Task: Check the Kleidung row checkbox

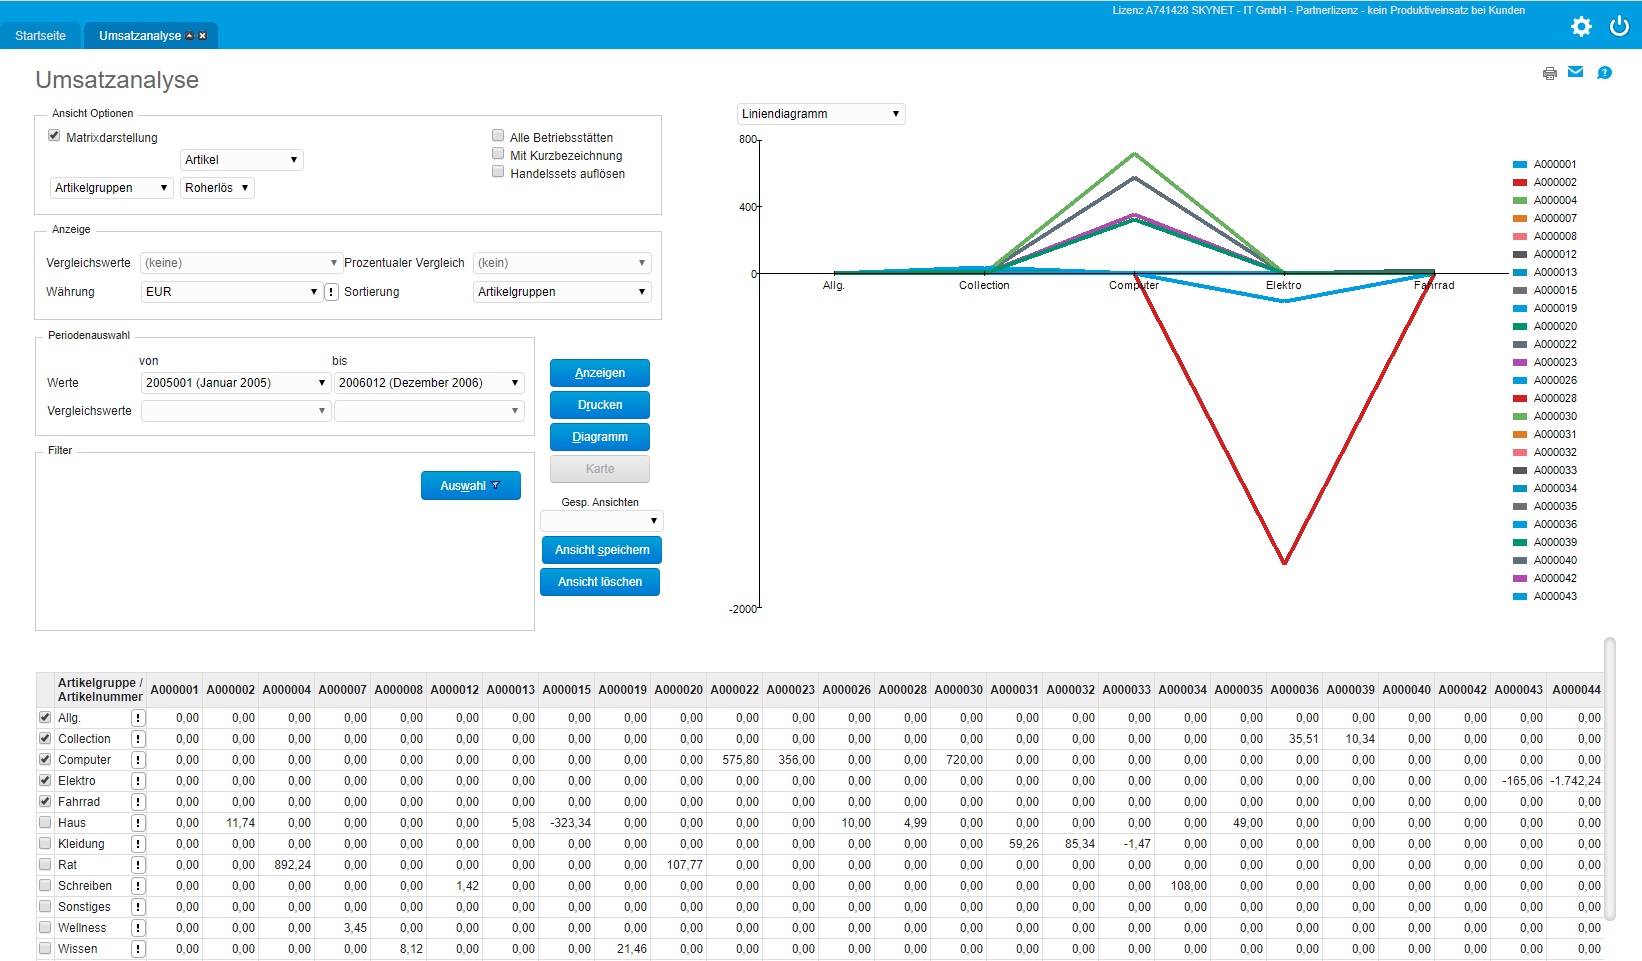Action: (x=45, y=843)
